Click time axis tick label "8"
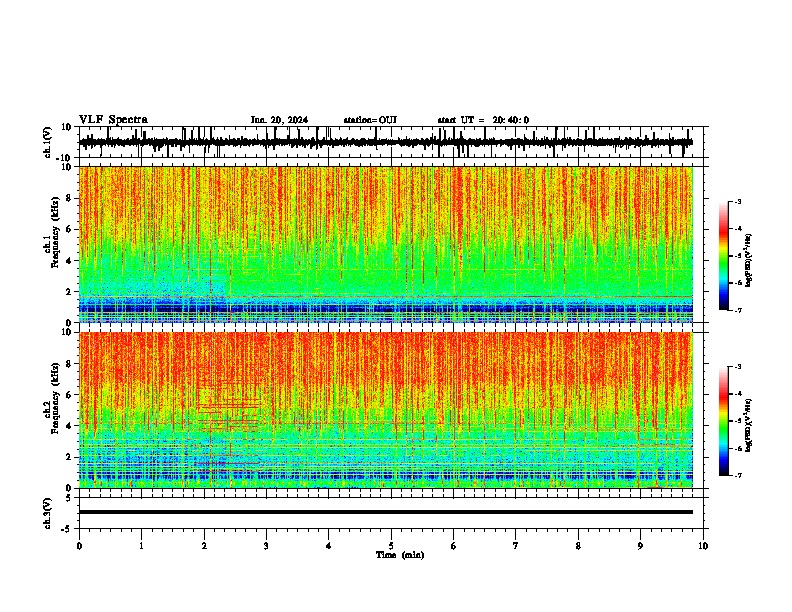This screenshot has height=612, width=792. click(x=578, y=546)
